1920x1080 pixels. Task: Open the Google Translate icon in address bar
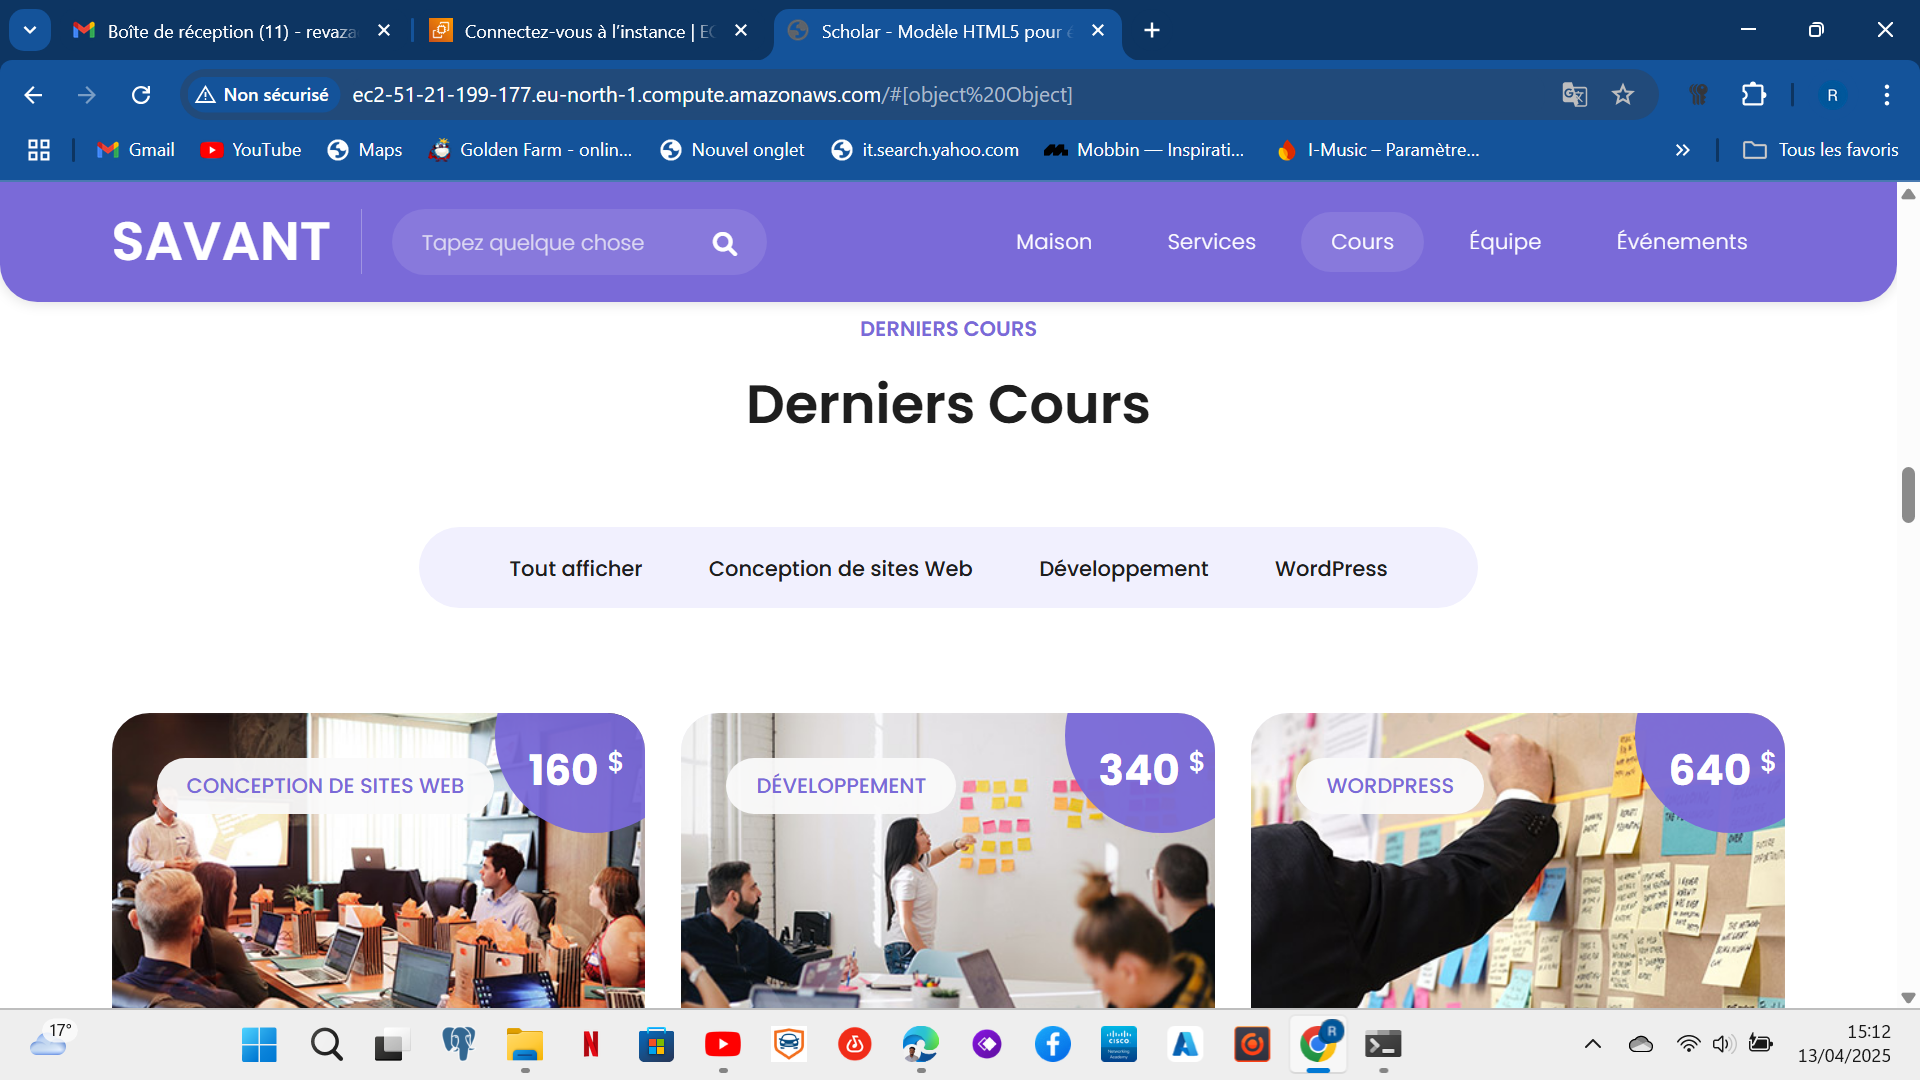tap(1574, 95)
